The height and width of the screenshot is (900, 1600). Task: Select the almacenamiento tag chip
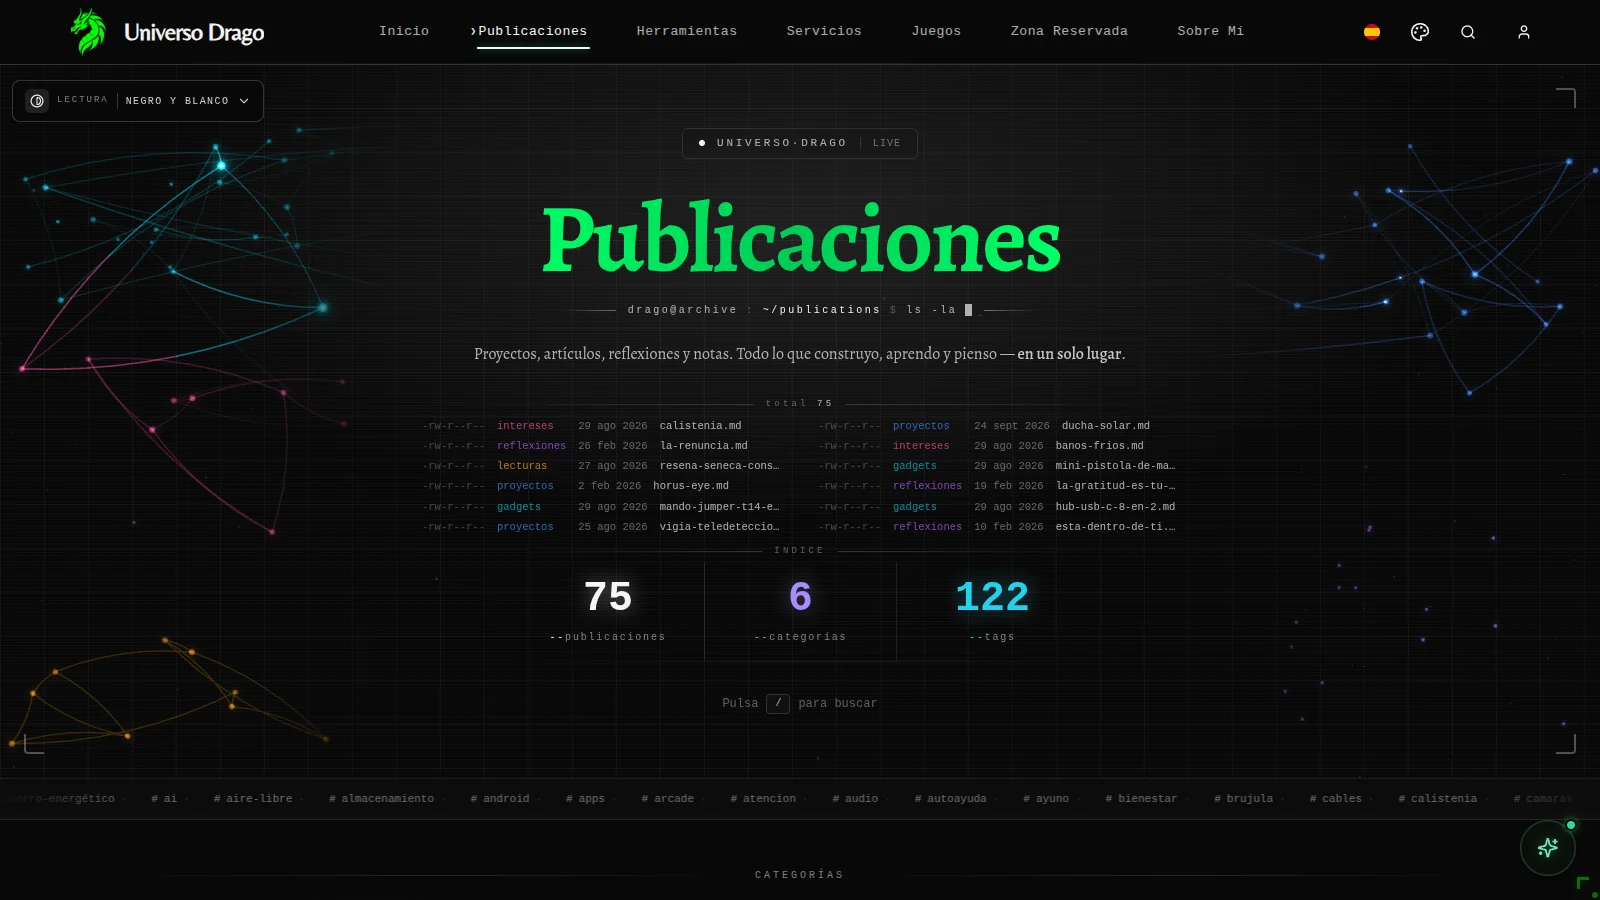pyautogui.click(x=381, y=799)
